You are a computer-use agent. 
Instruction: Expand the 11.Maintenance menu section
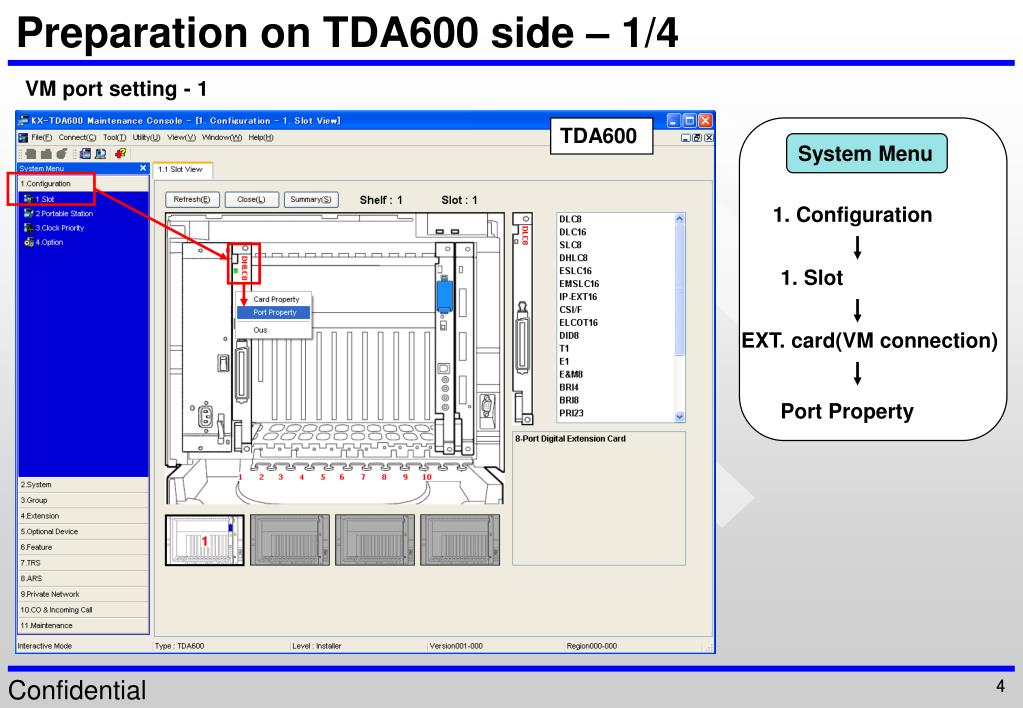coord(84,626)
